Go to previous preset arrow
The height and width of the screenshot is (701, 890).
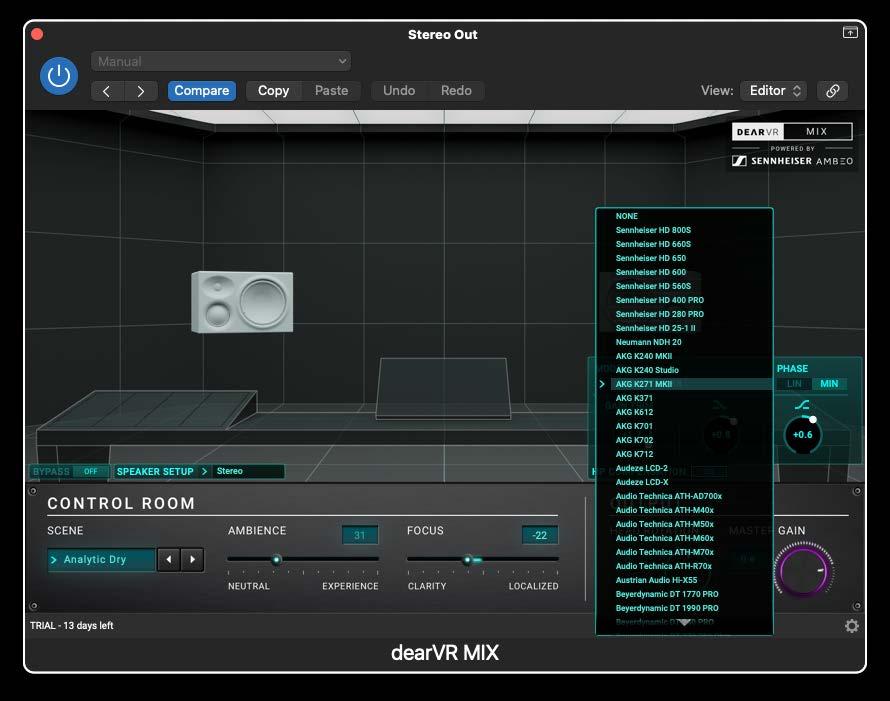(x=107, y=91)
